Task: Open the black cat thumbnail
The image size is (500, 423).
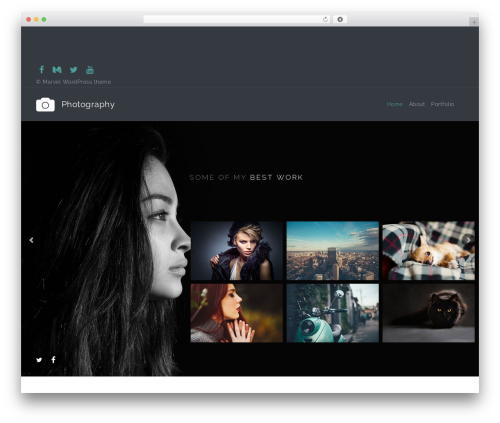Action: (x=429, y=313)
